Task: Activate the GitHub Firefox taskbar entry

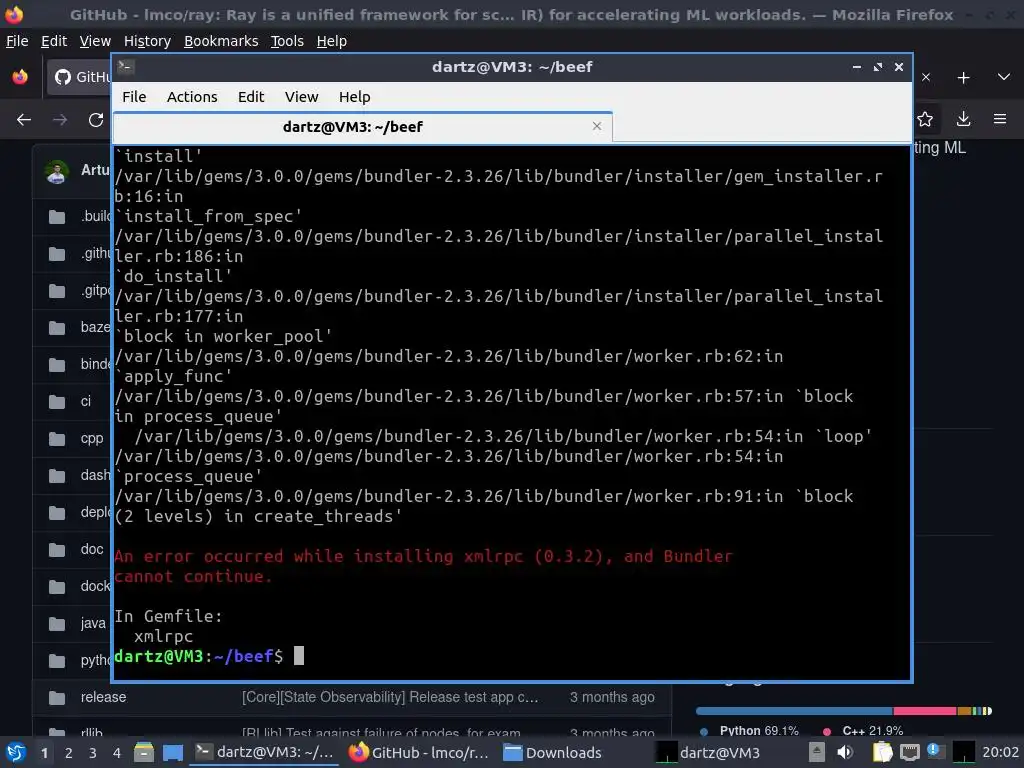Action: coord(418,752)
